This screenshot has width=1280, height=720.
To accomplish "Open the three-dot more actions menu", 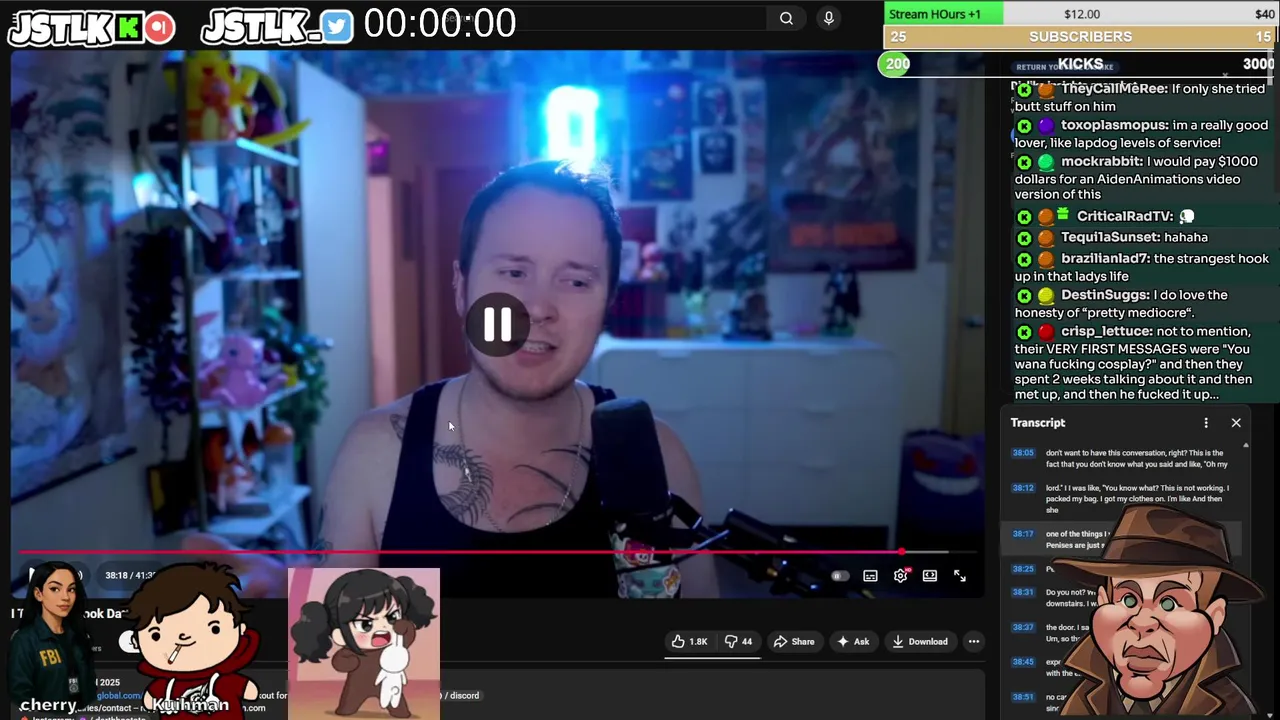I will pos(974,642).
